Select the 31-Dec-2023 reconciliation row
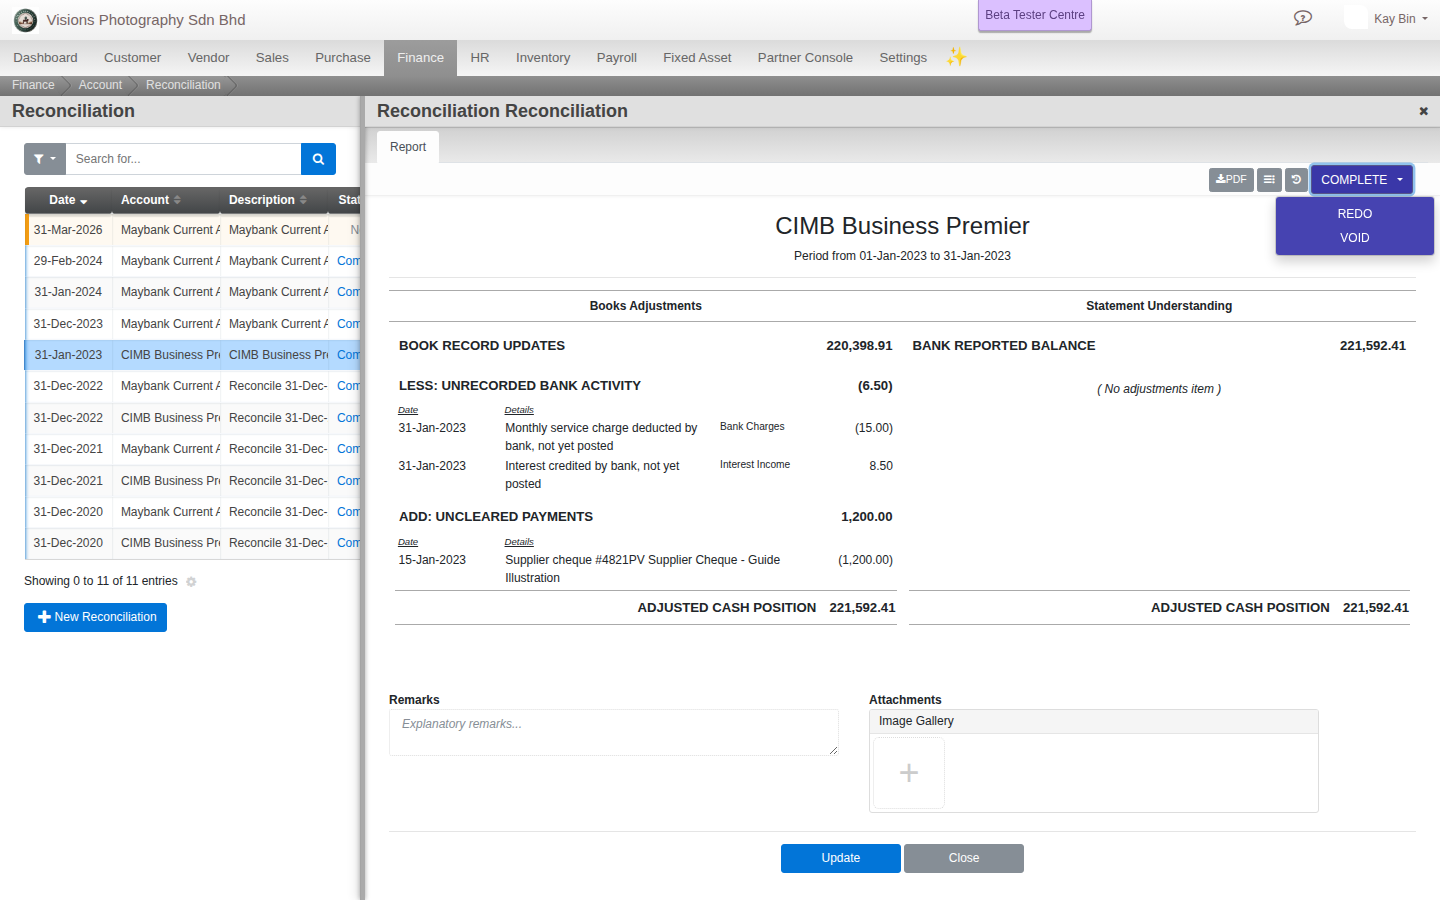Image resolution: width=1440 pixels, height=900 pixels. 193,324
